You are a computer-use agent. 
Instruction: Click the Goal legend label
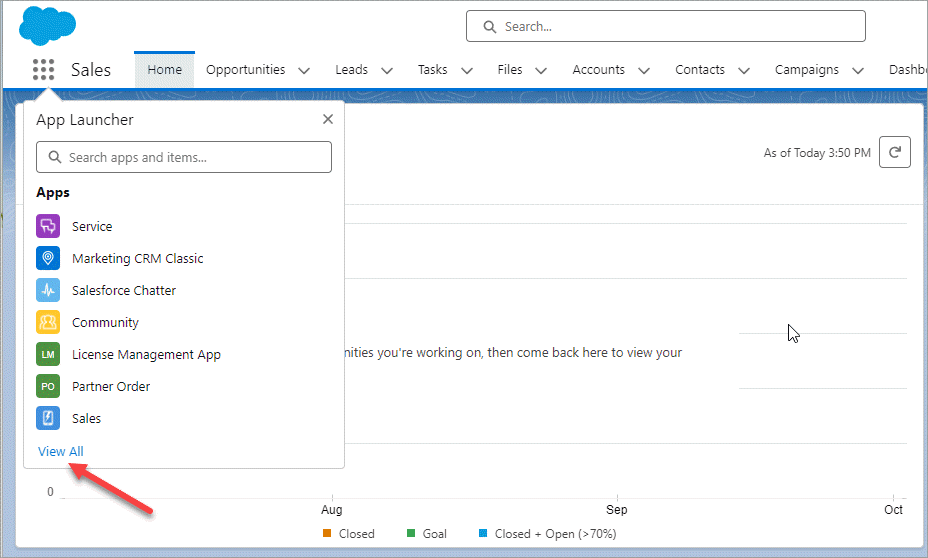coord(434,534)
